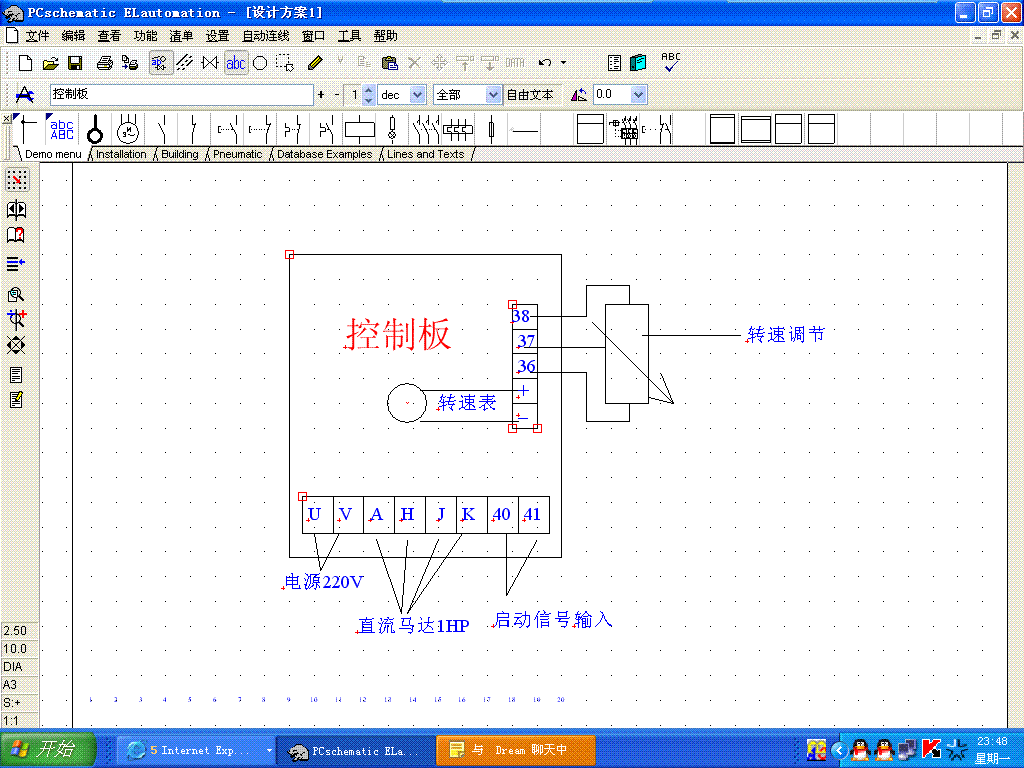The height and width of the screenshot is (768, 1024).
Task: Toggle the Symbols tool (valve-shaped icon)
Action: click(x=210, y=63)
